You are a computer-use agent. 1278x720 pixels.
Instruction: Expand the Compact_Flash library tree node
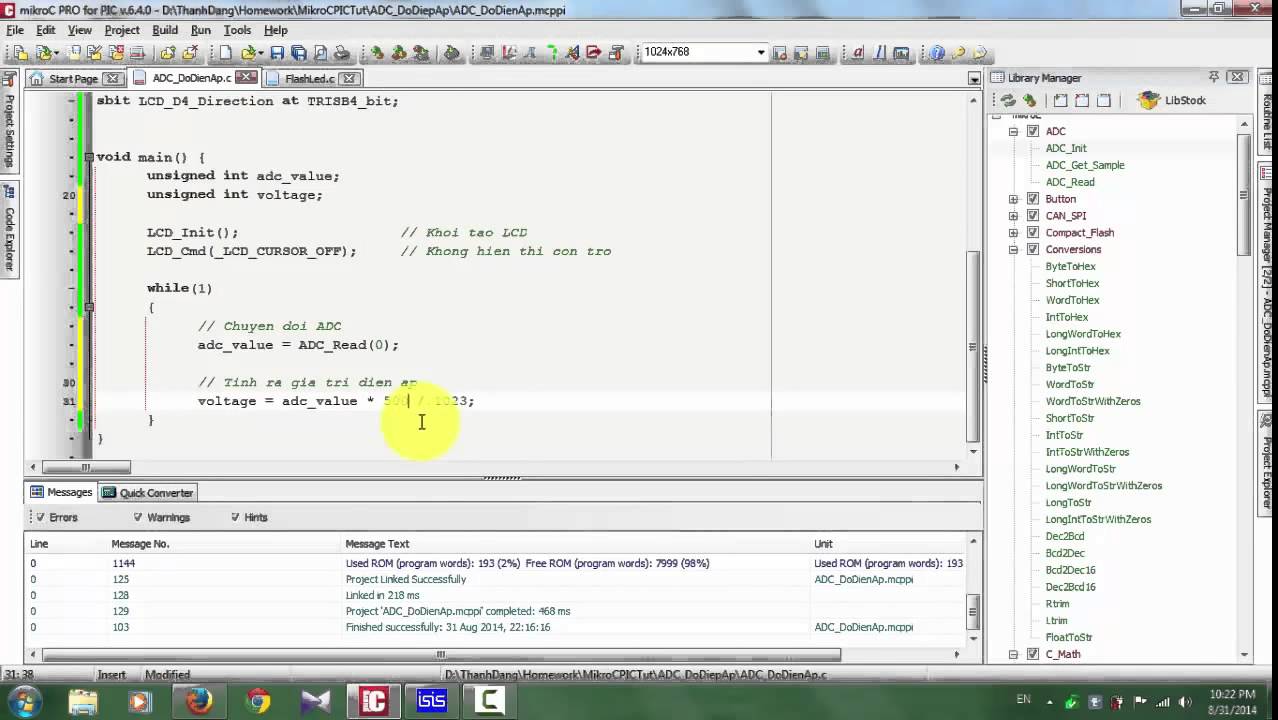point(1013,233)
